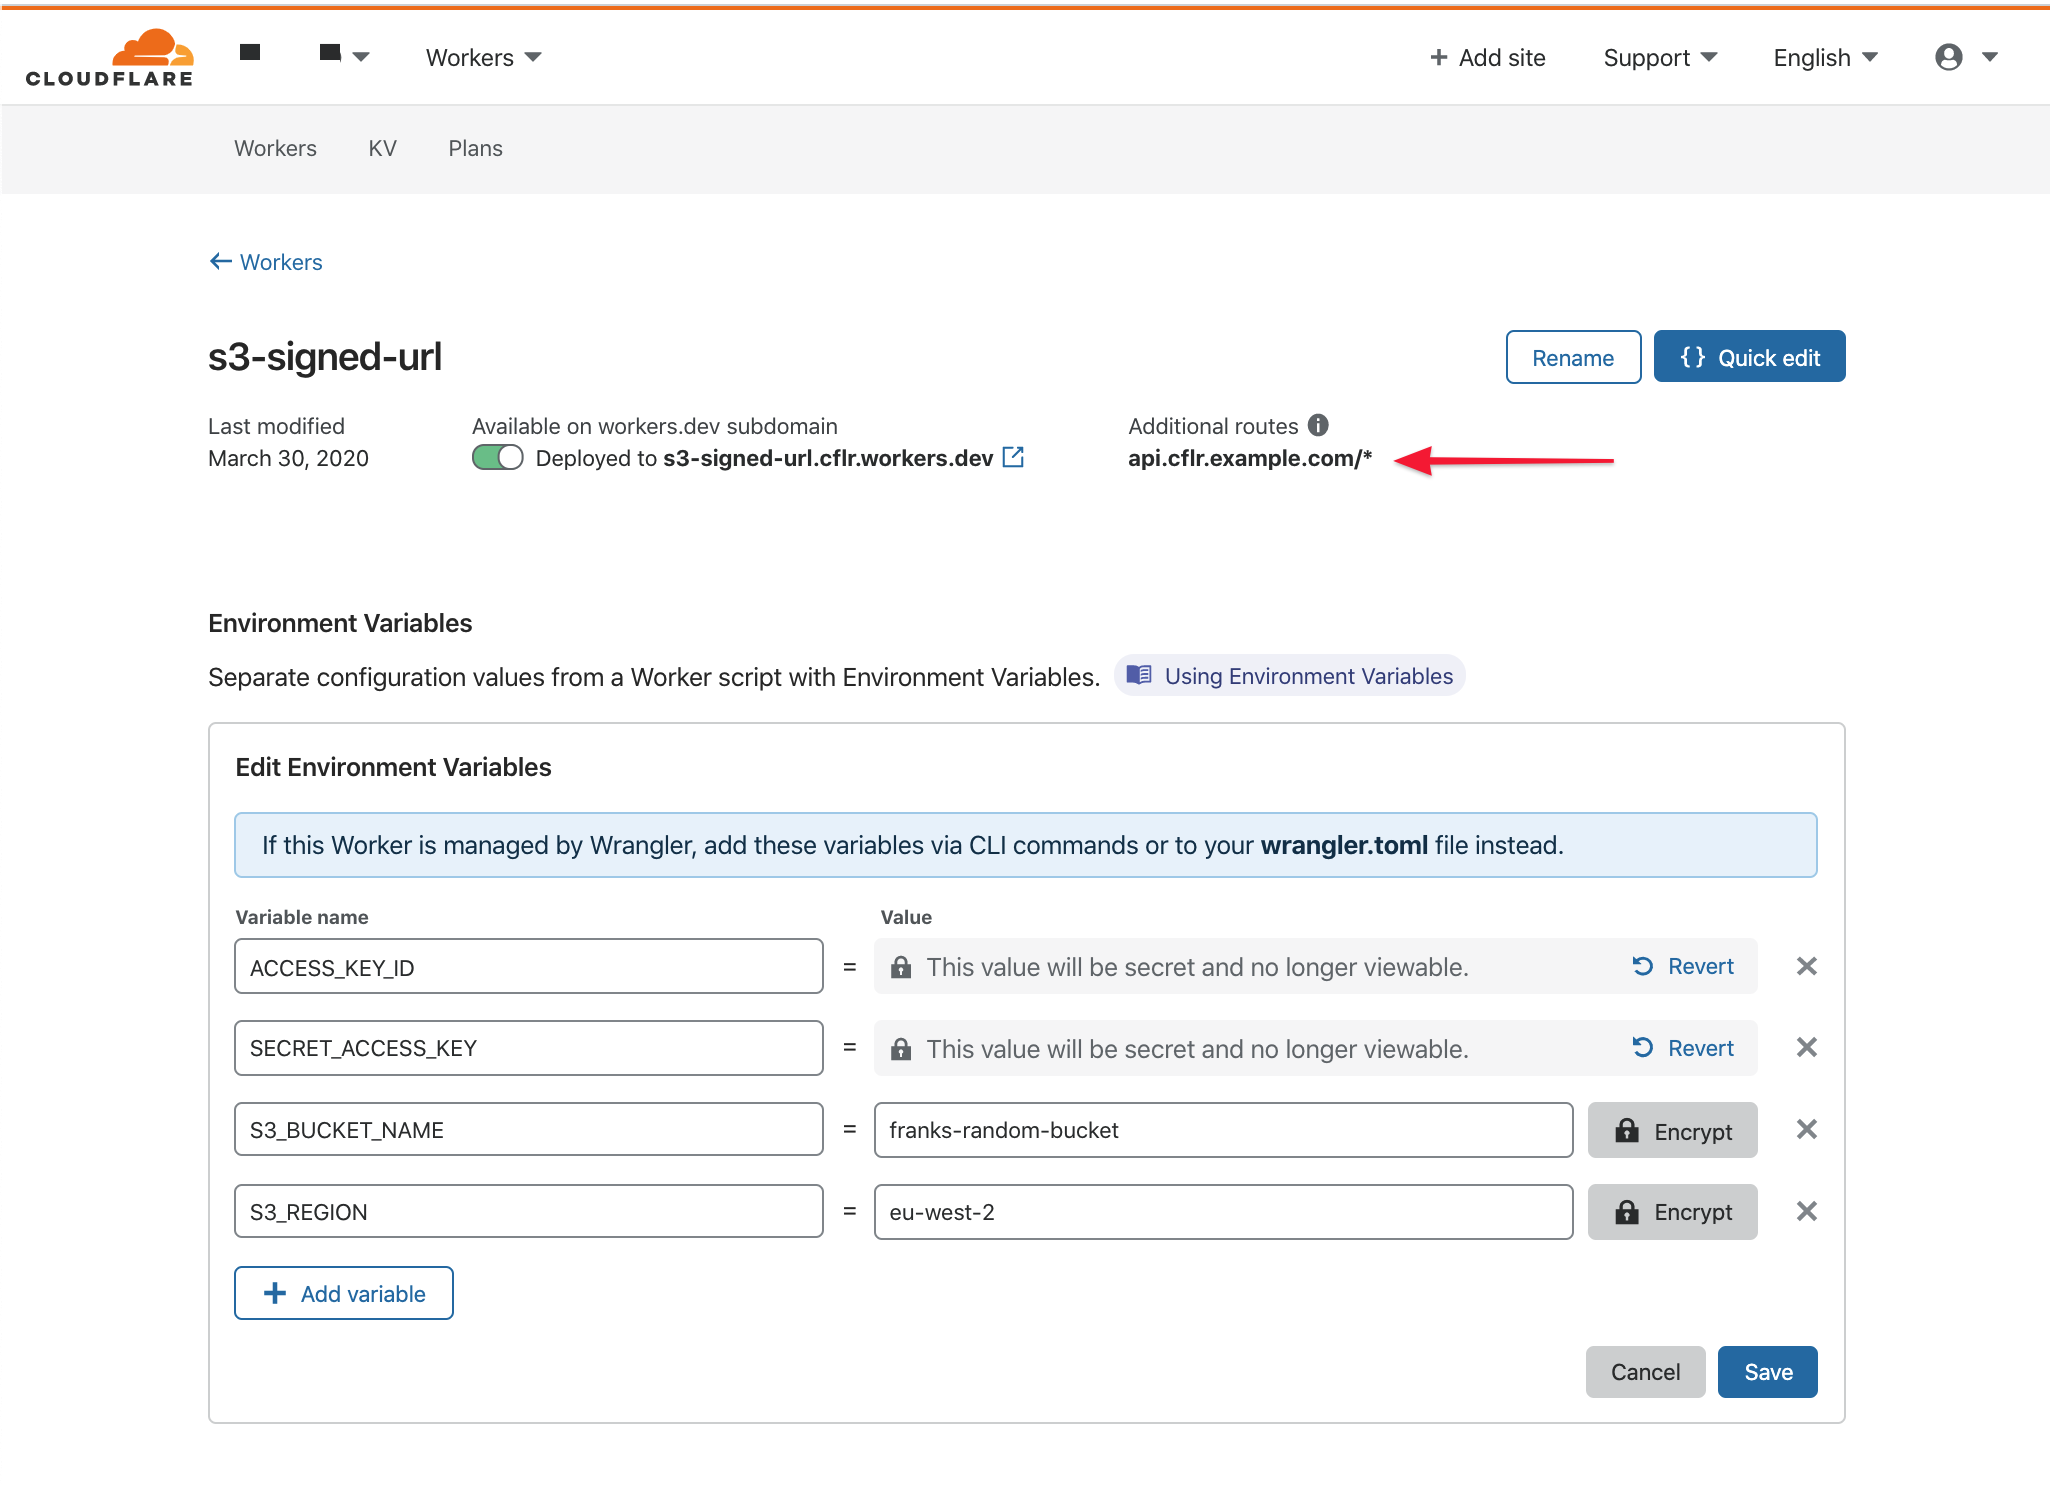This screenshot has height=1486, width=2050.
Task: Expand the Workers dropdown in header
Action: pyautogui.click(x=483, y=58)
